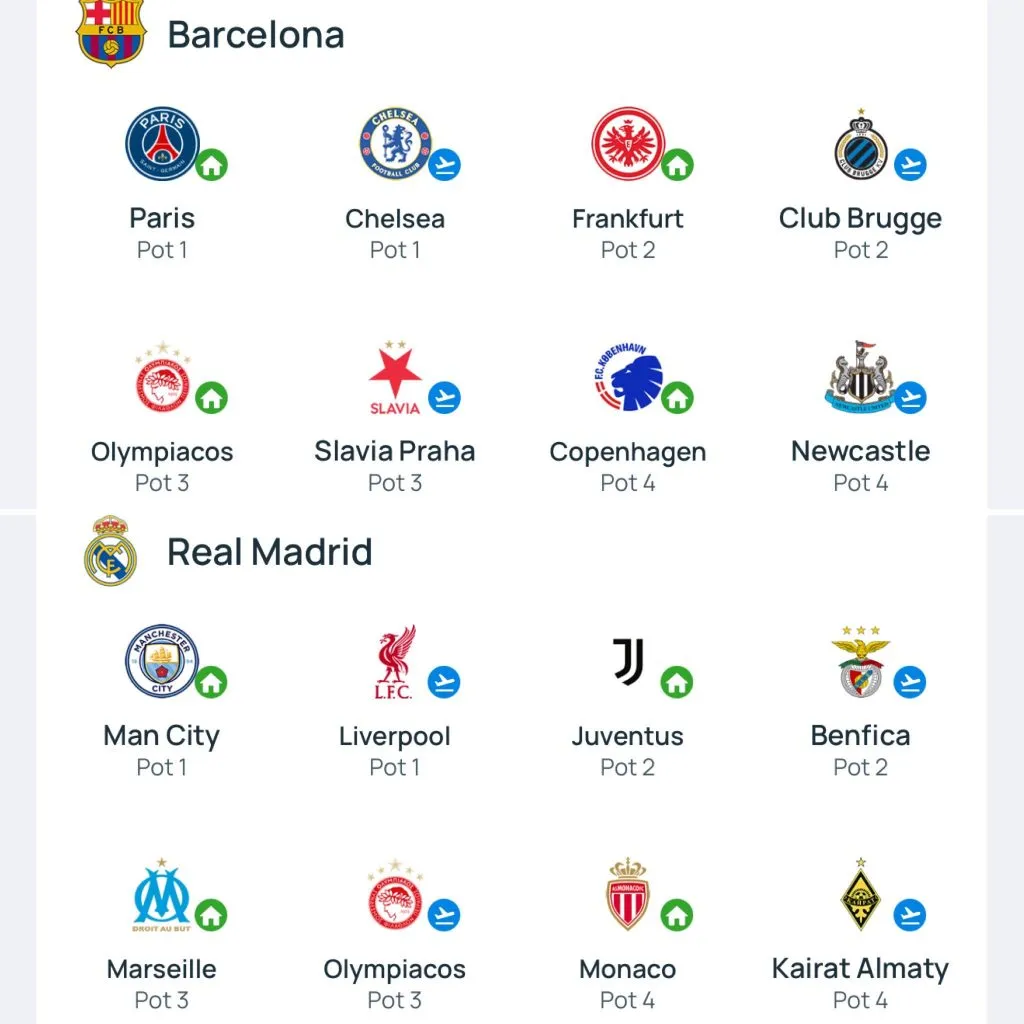
Task: Open the Real Madrid heading text
Action: (270, 552)
